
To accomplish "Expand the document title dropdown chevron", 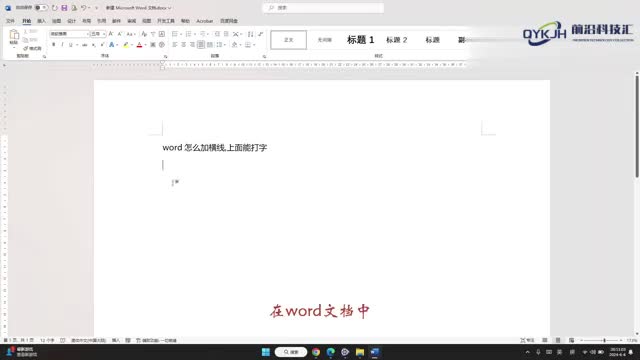I will [169, 8].
